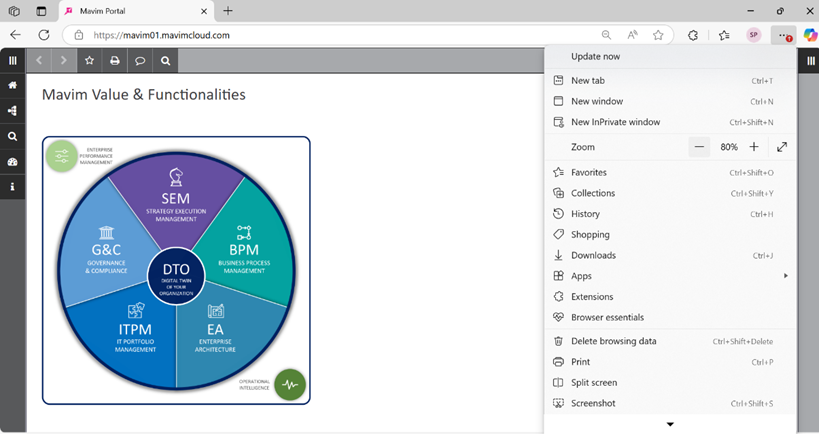819x434 pixels.
Task: Expand the Apps submenu
Action: (x=671, y=276)
